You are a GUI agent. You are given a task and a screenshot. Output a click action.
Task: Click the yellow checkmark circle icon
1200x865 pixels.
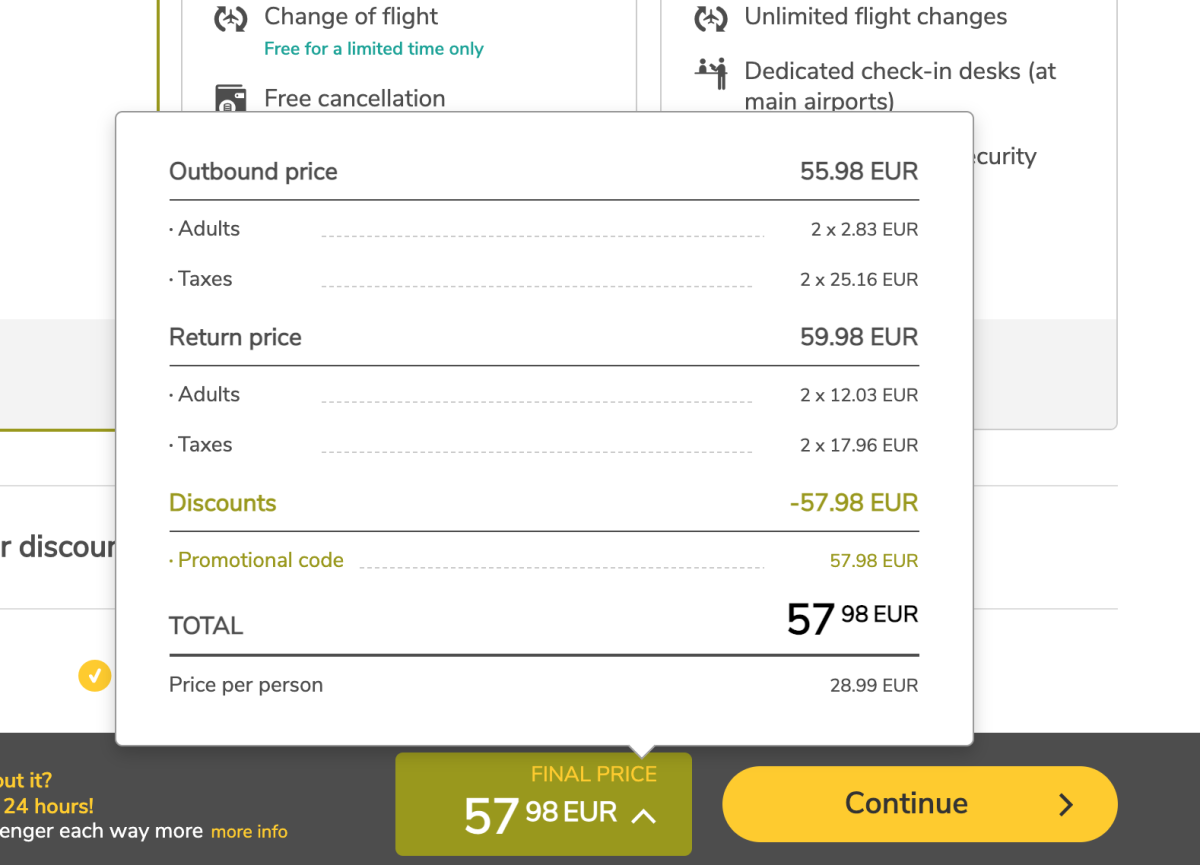coord(94,676)
